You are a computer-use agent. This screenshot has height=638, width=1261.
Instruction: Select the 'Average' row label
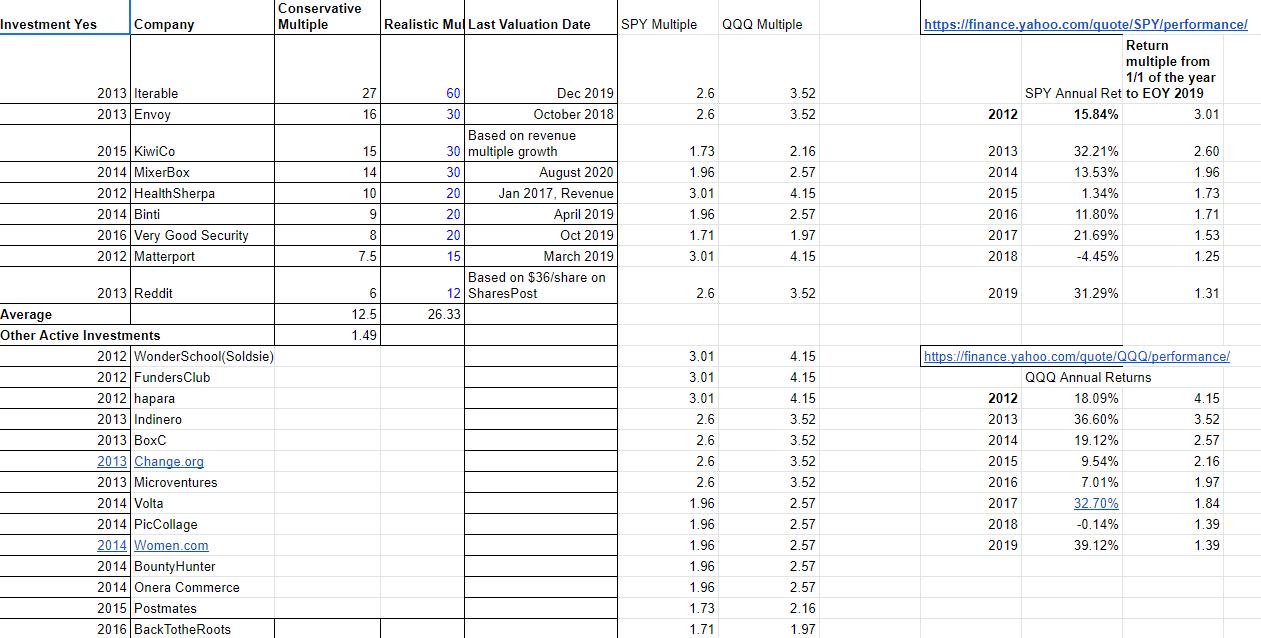click(65, 314)
